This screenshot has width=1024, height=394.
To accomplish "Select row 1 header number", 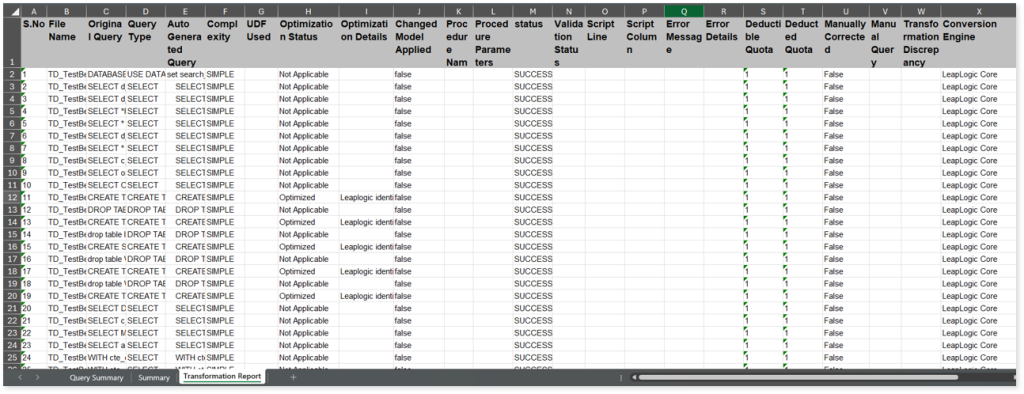I will point(13,42).
